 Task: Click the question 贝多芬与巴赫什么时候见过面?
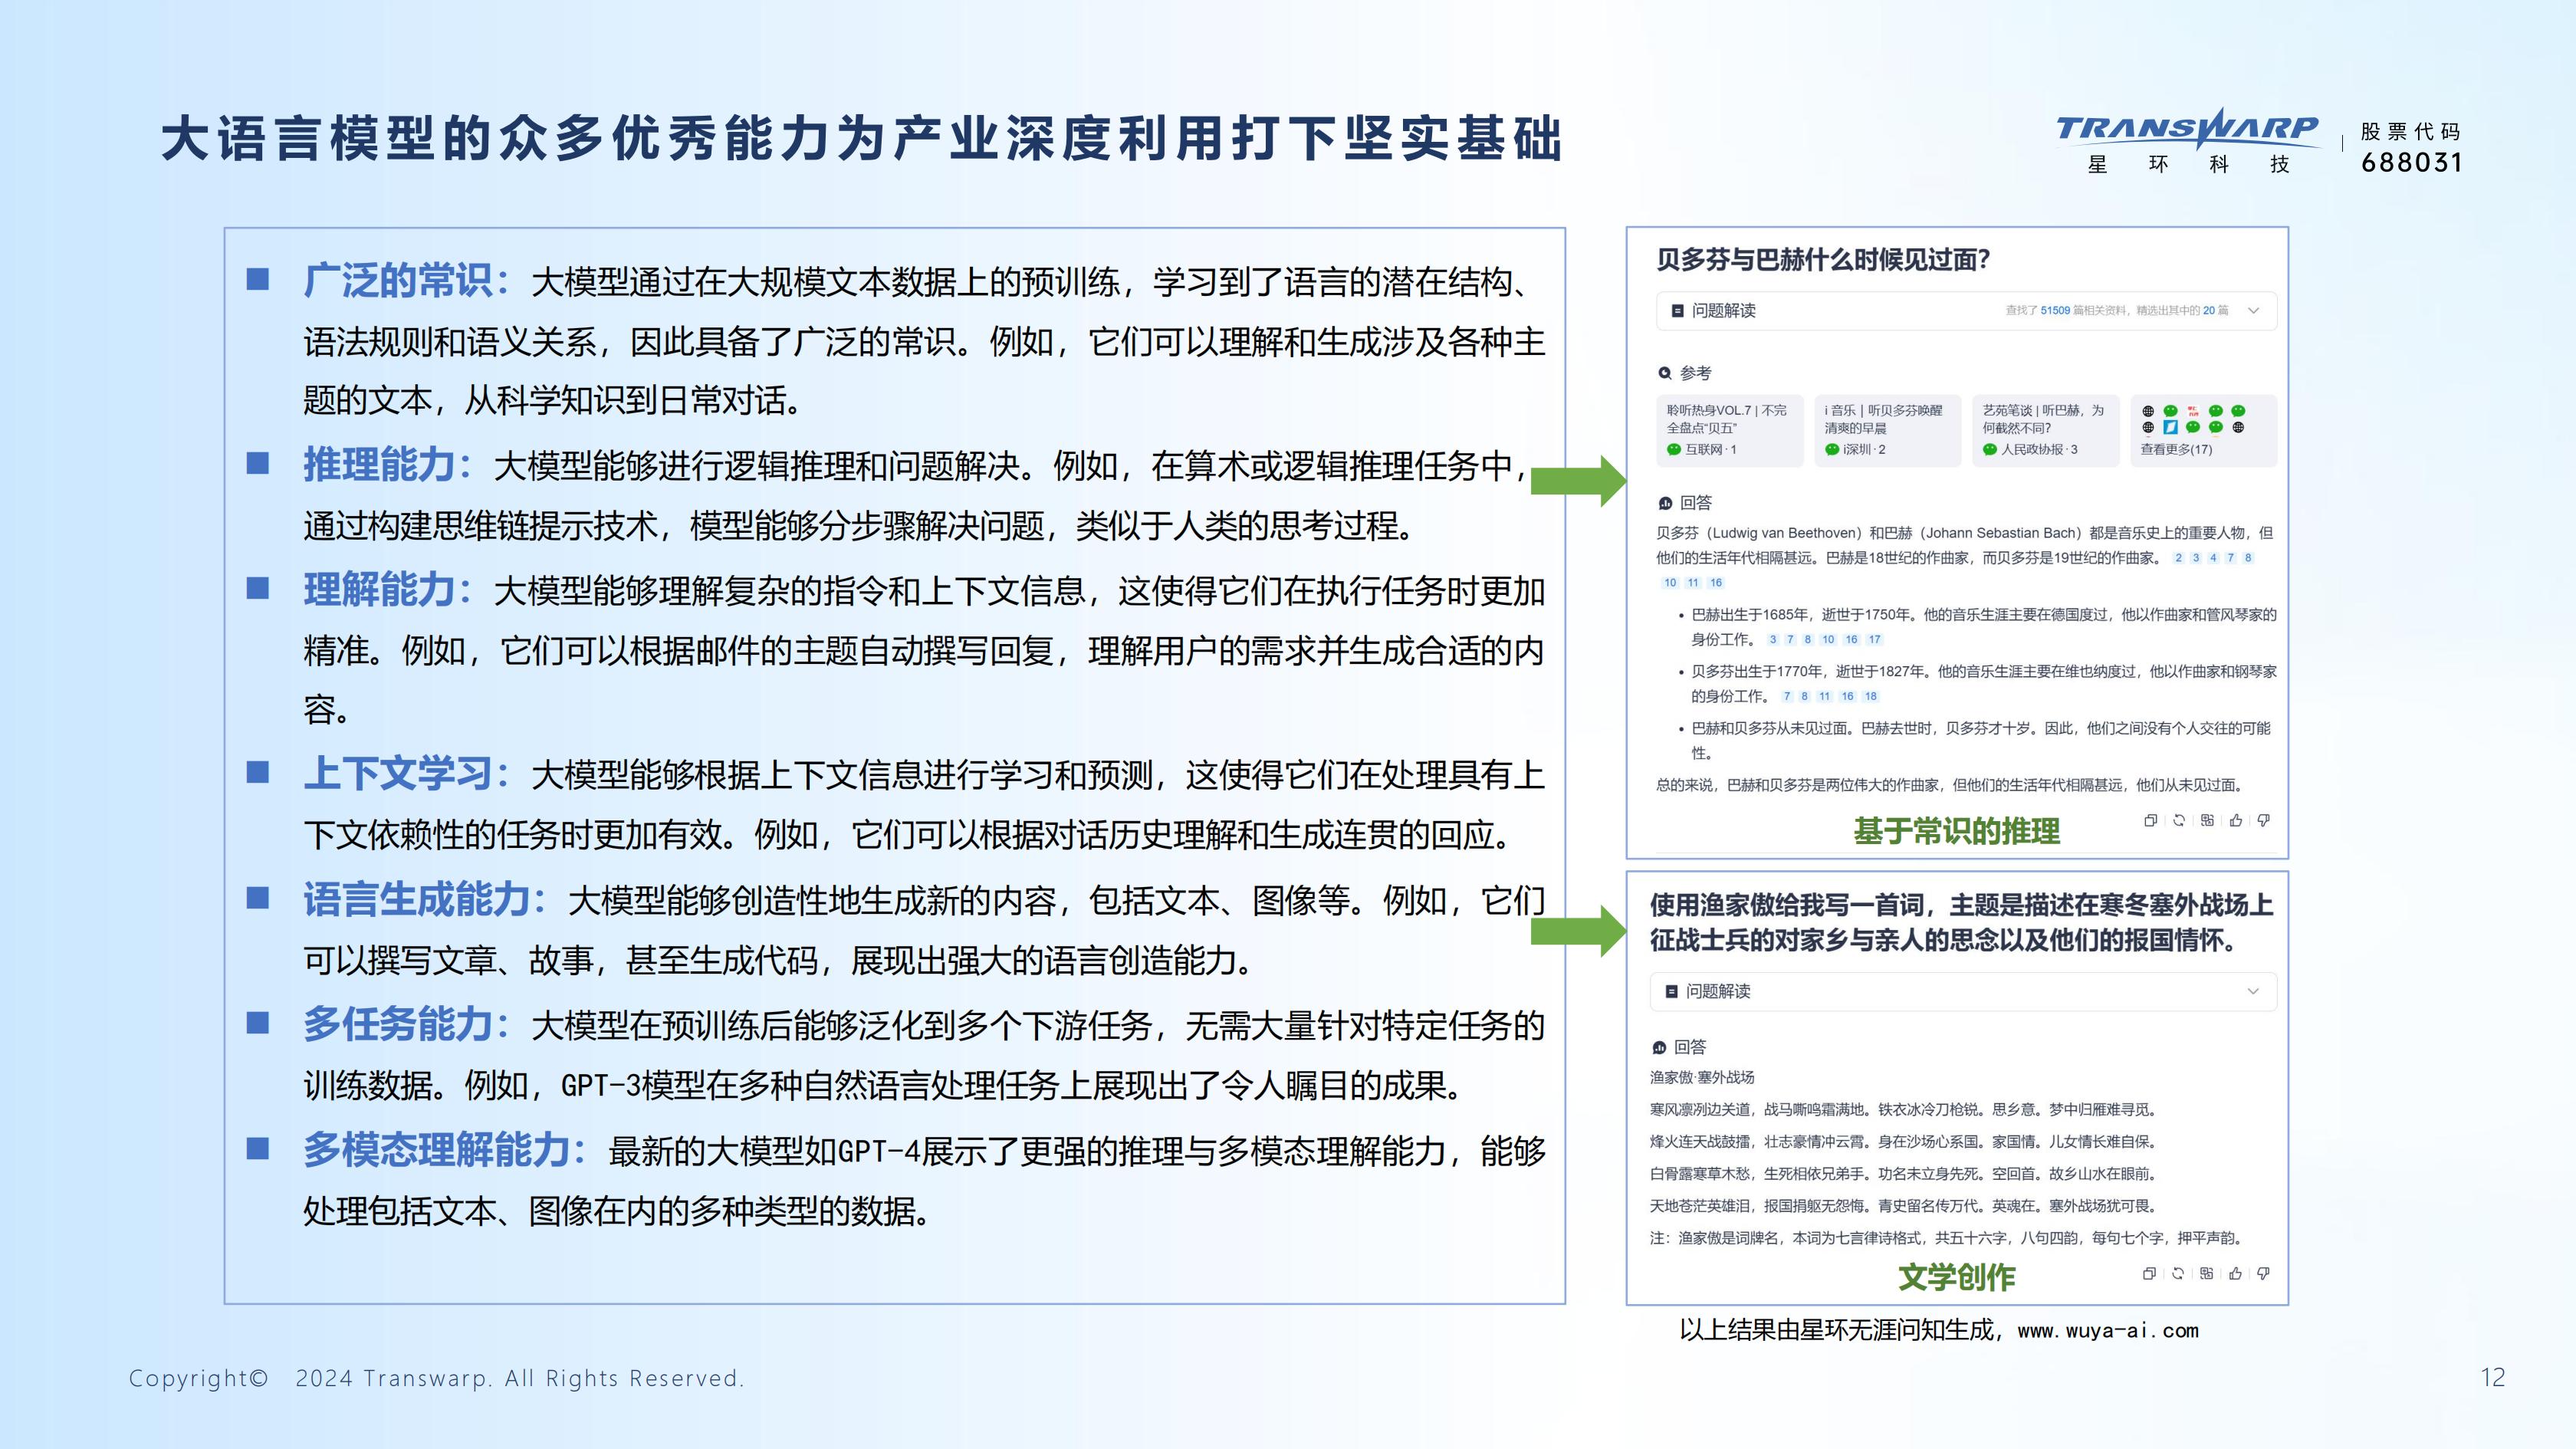pyautogui.click(x=1823, y=260)
